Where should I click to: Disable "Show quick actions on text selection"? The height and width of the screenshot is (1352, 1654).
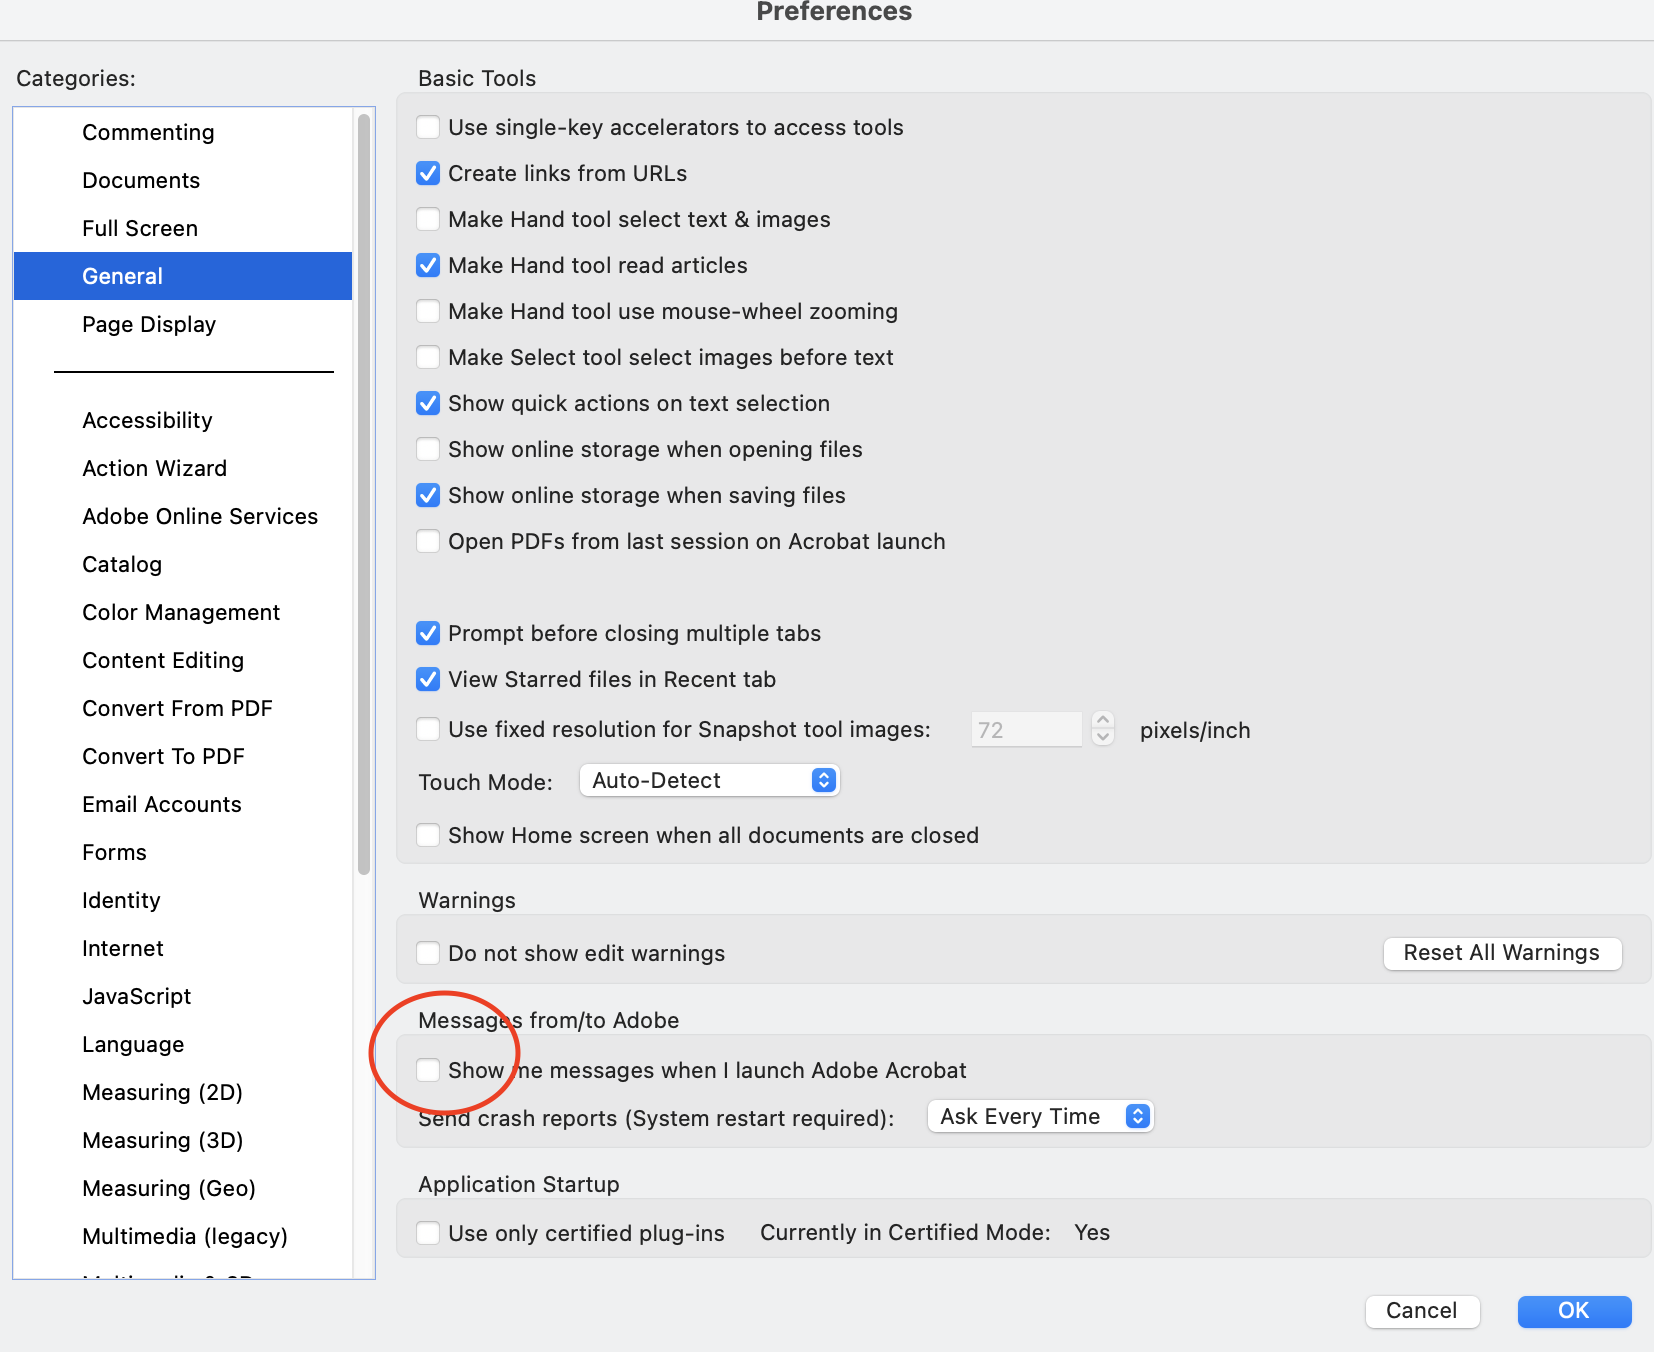coord(428,403)
